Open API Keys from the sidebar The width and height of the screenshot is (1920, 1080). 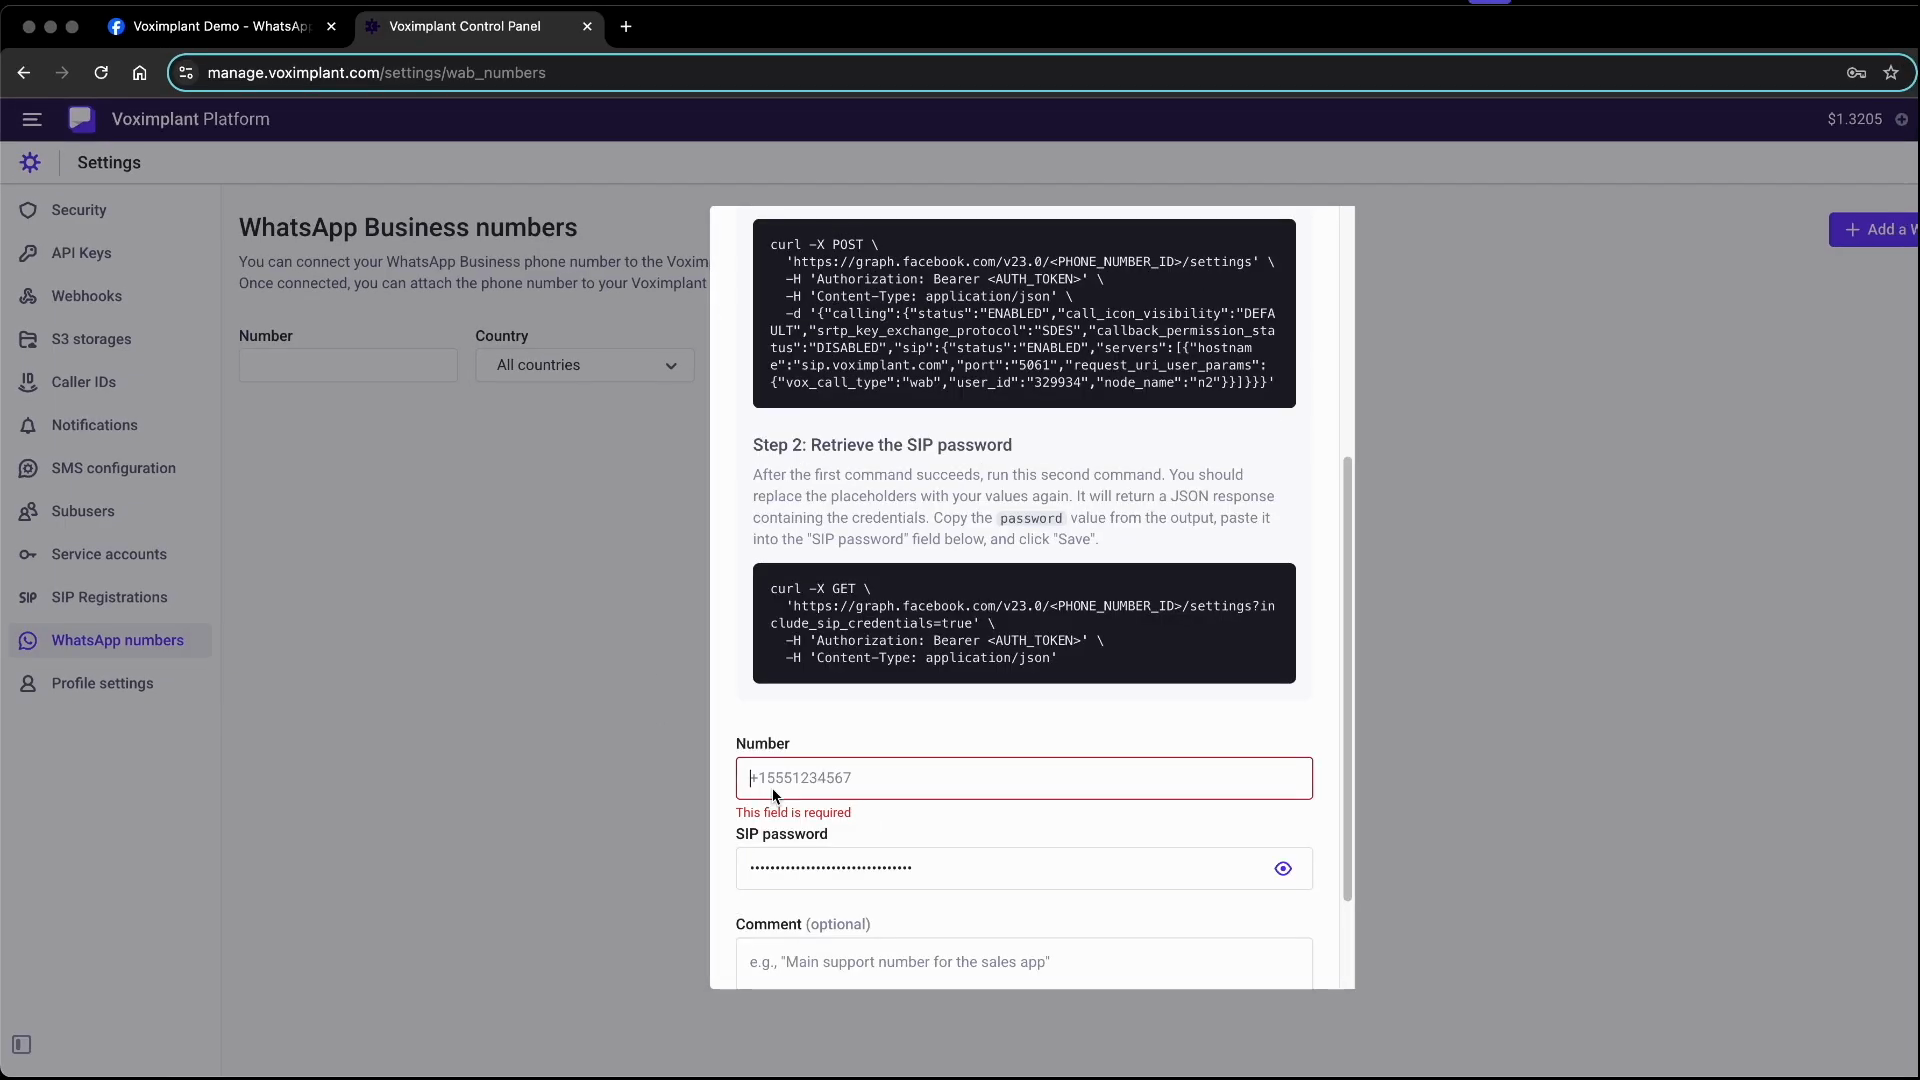81,253
